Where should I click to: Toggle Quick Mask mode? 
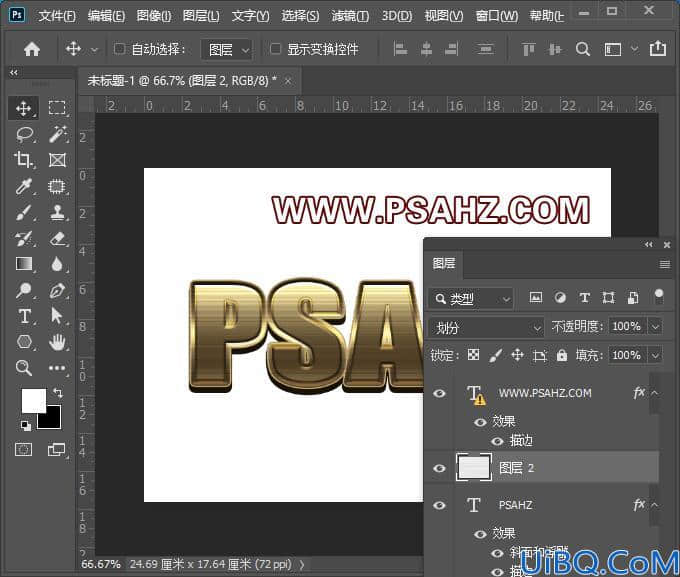point(23,449)
